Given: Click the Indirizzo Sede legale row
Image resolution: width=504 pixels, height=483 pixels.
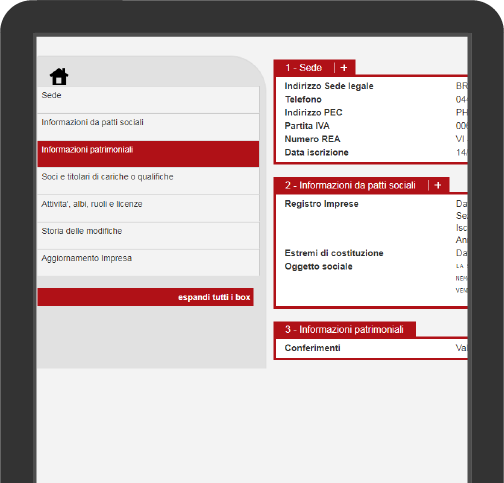Looking at the screenshot, I should 372,86.
